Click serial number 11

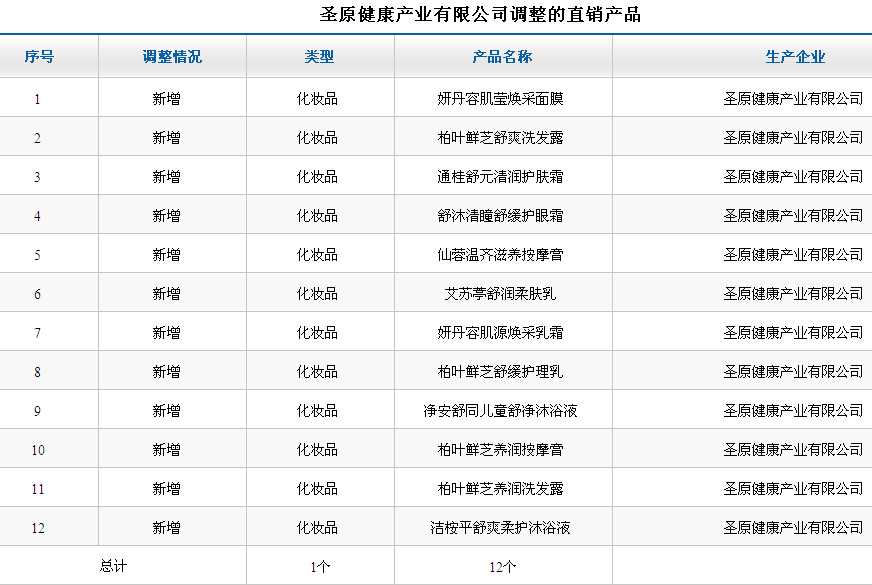(x=38, y=489)
